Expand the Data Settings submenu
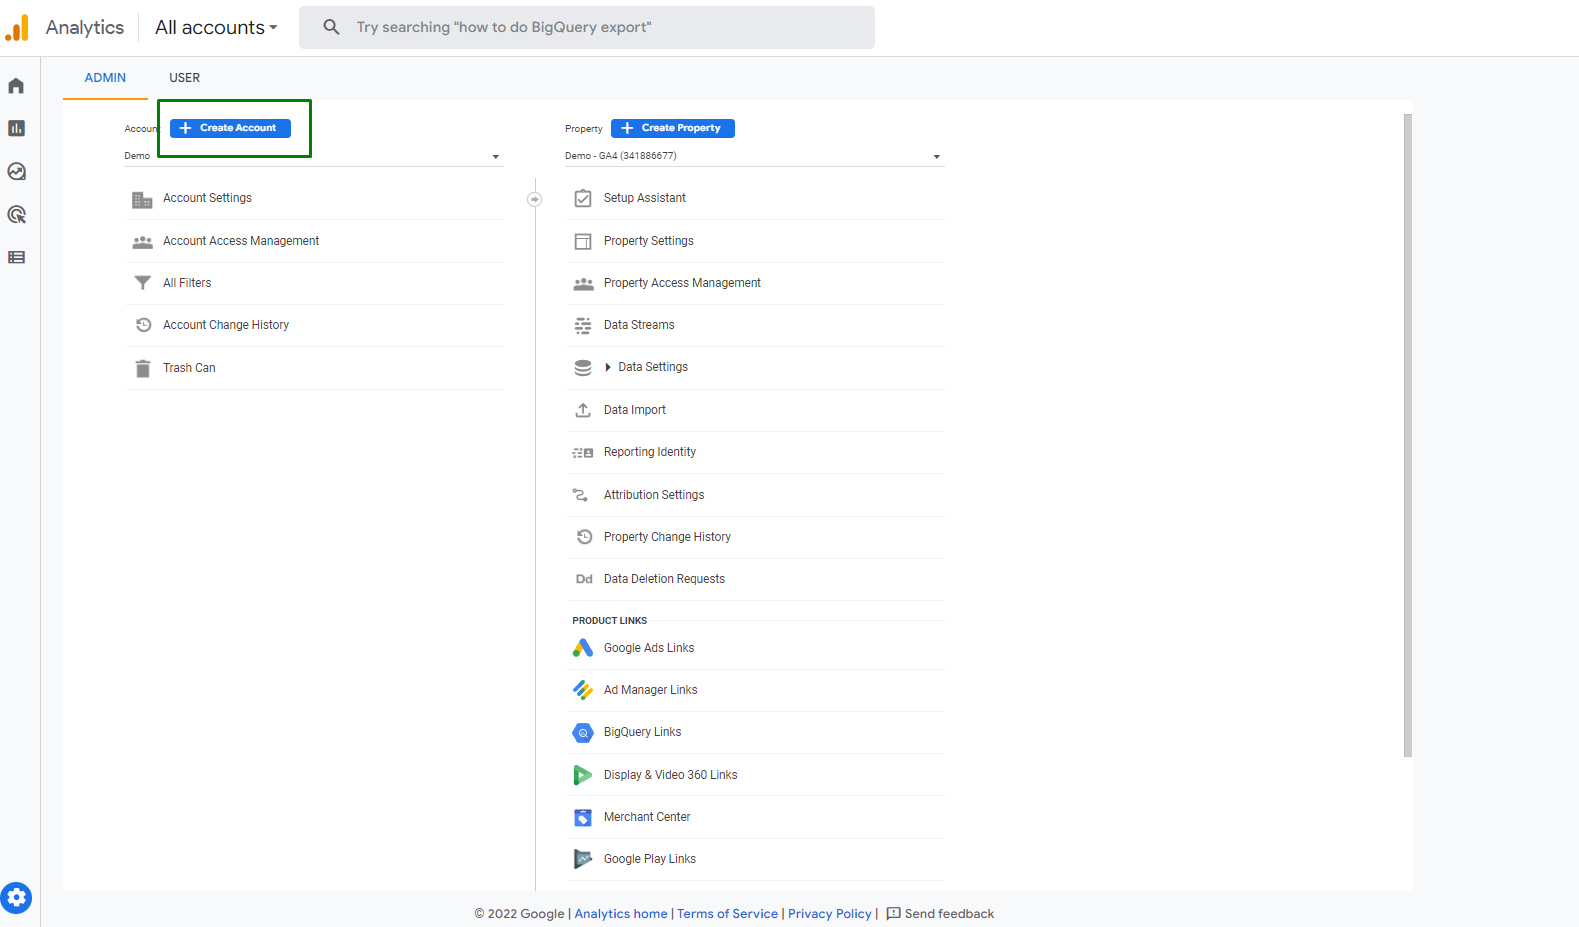 (x=608, y=367)
